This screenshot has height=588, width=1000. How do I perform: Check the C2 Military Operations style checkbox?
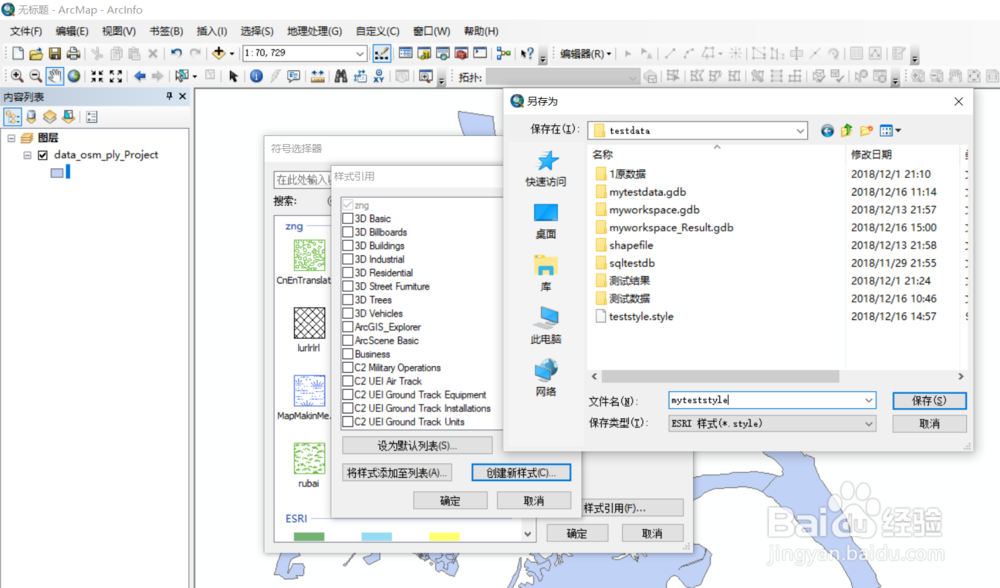[x=348, y=367]
